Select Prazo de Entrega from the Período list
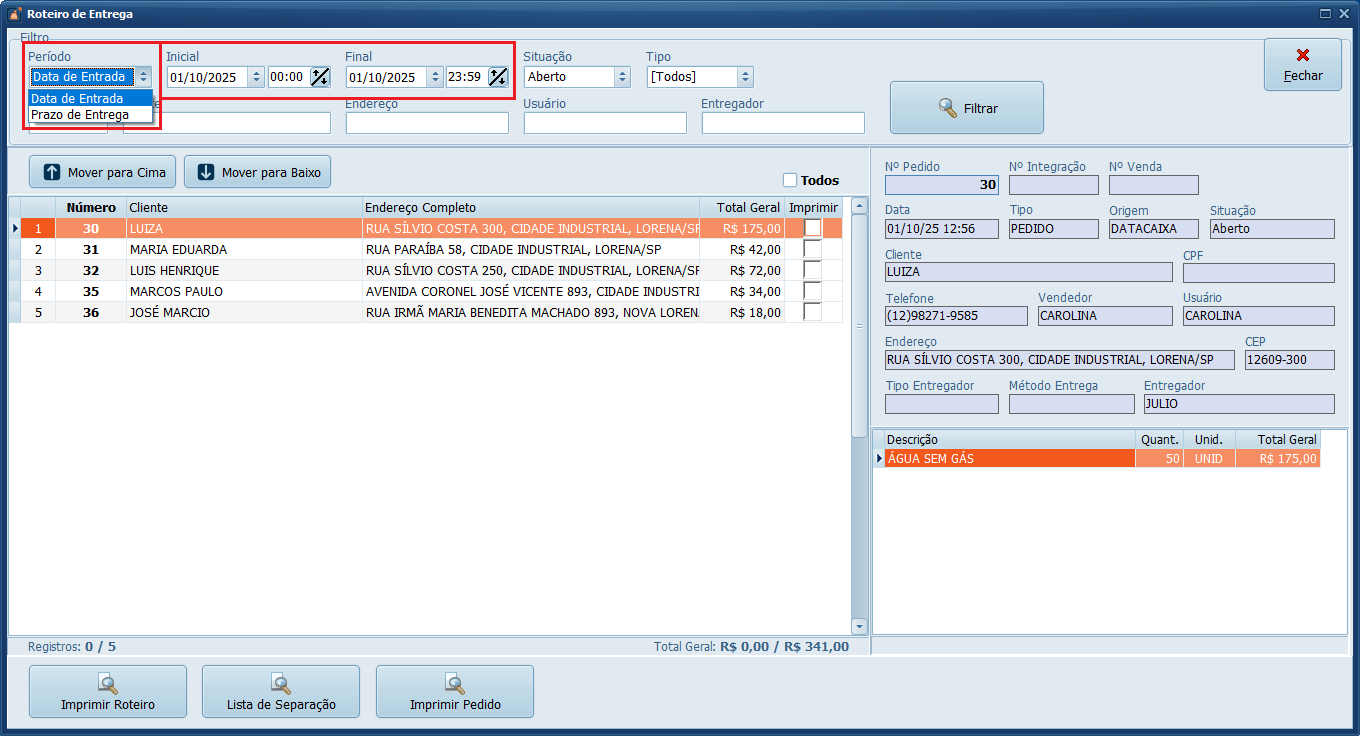1360x736 pixels. pos(80,115)
